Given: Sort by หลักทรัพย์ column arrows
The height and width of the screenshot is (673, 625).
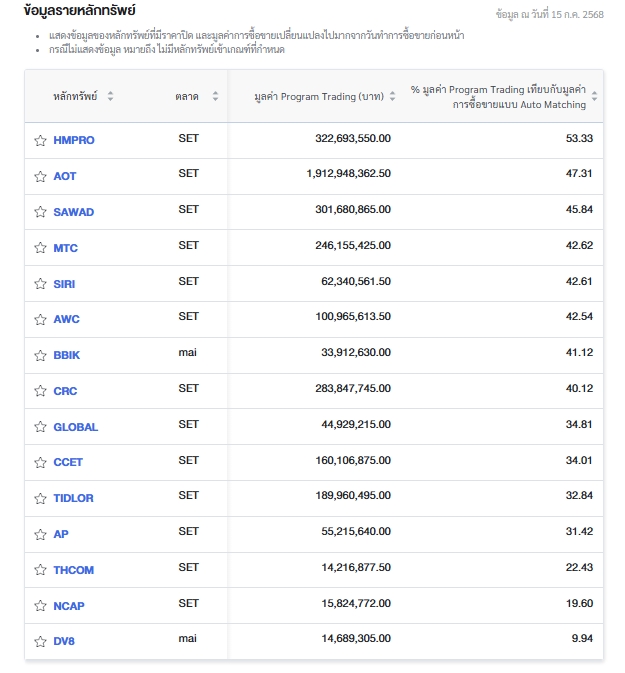Looking at the screenshot, I should pyautogui.click(x=110, y=97).
